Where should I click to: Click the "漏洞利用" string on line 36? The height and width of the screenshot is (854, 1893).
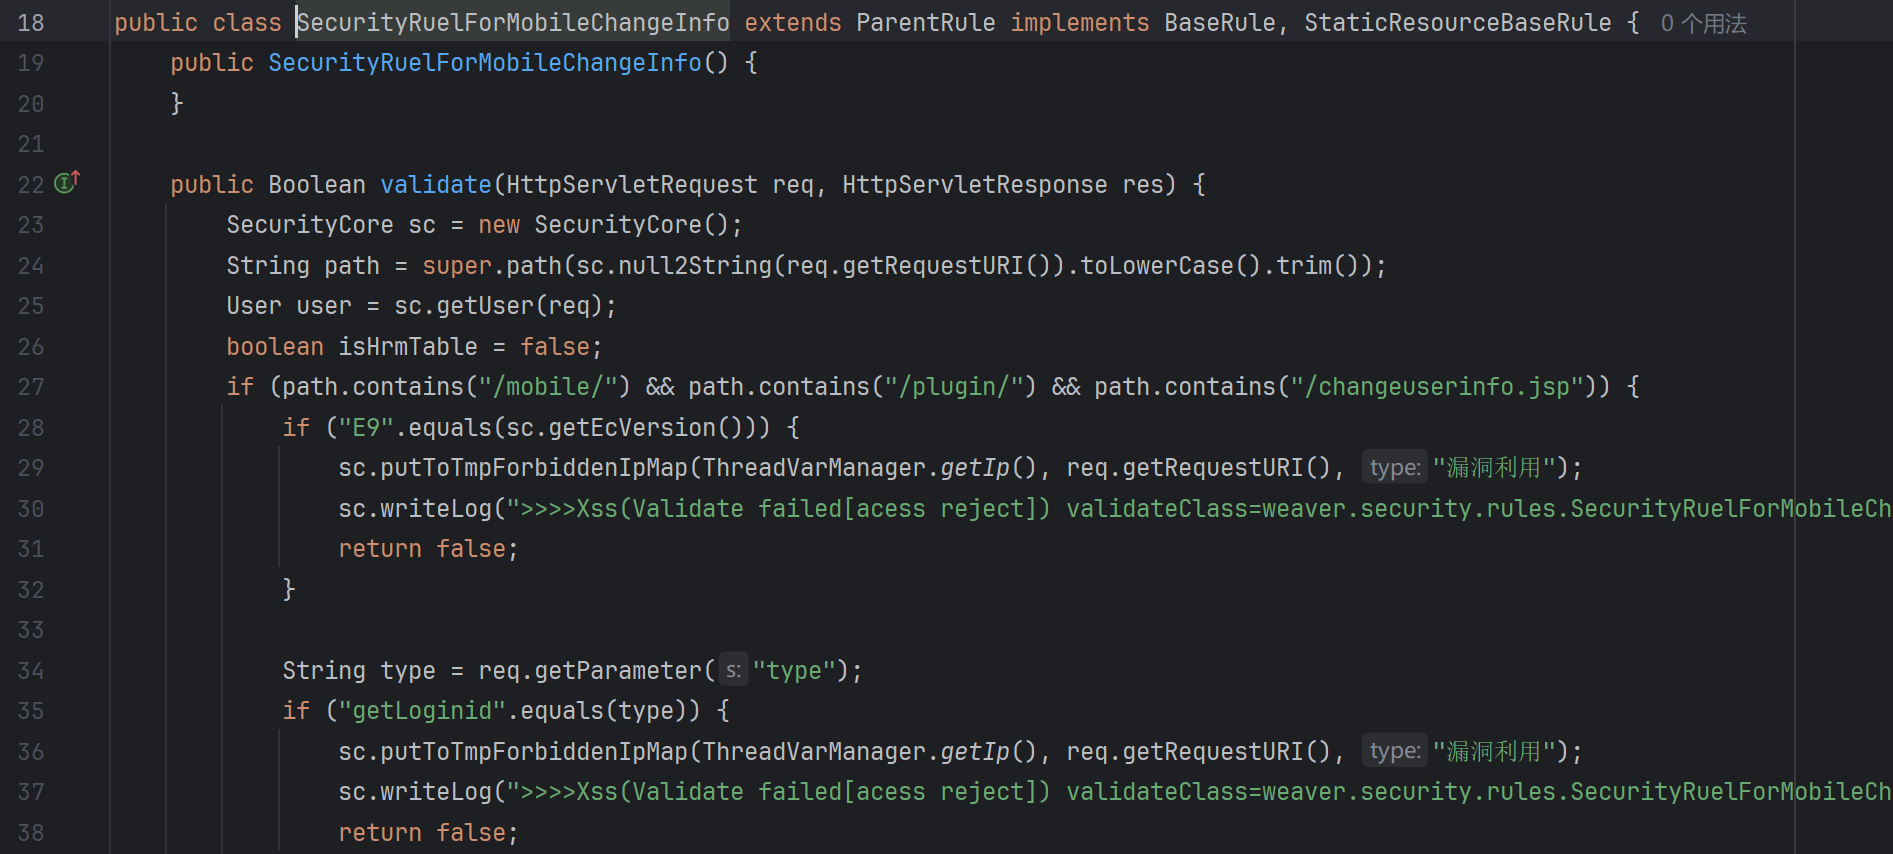(x=1494, y=752)
